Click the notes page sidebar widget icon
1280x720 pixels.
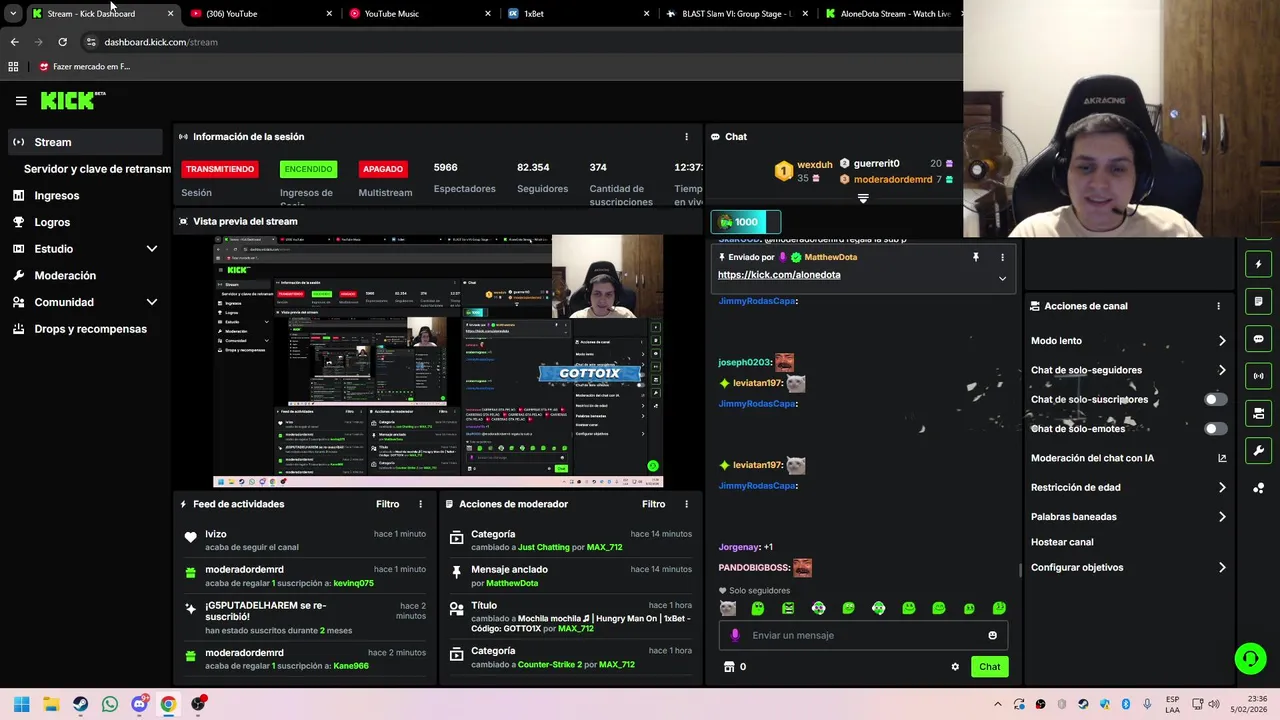click(x=1258, y=302)
